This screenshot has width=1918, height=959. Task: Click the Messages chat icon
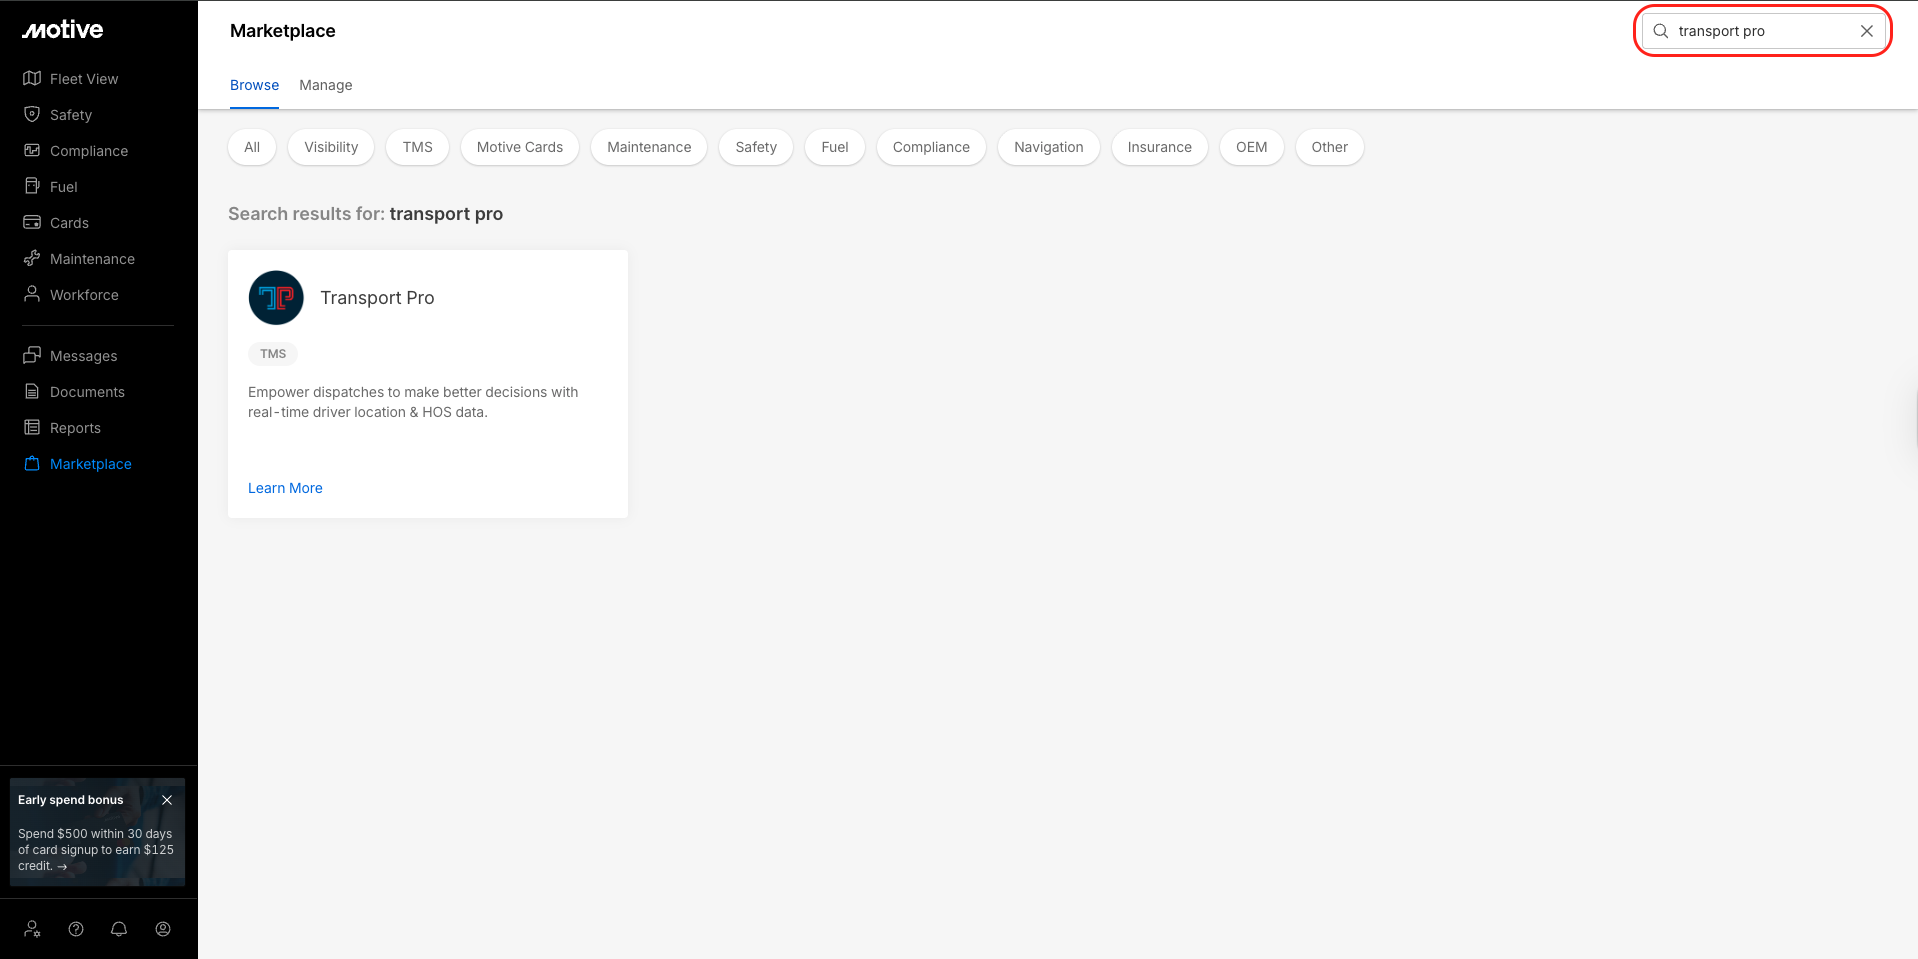point(32,355)
